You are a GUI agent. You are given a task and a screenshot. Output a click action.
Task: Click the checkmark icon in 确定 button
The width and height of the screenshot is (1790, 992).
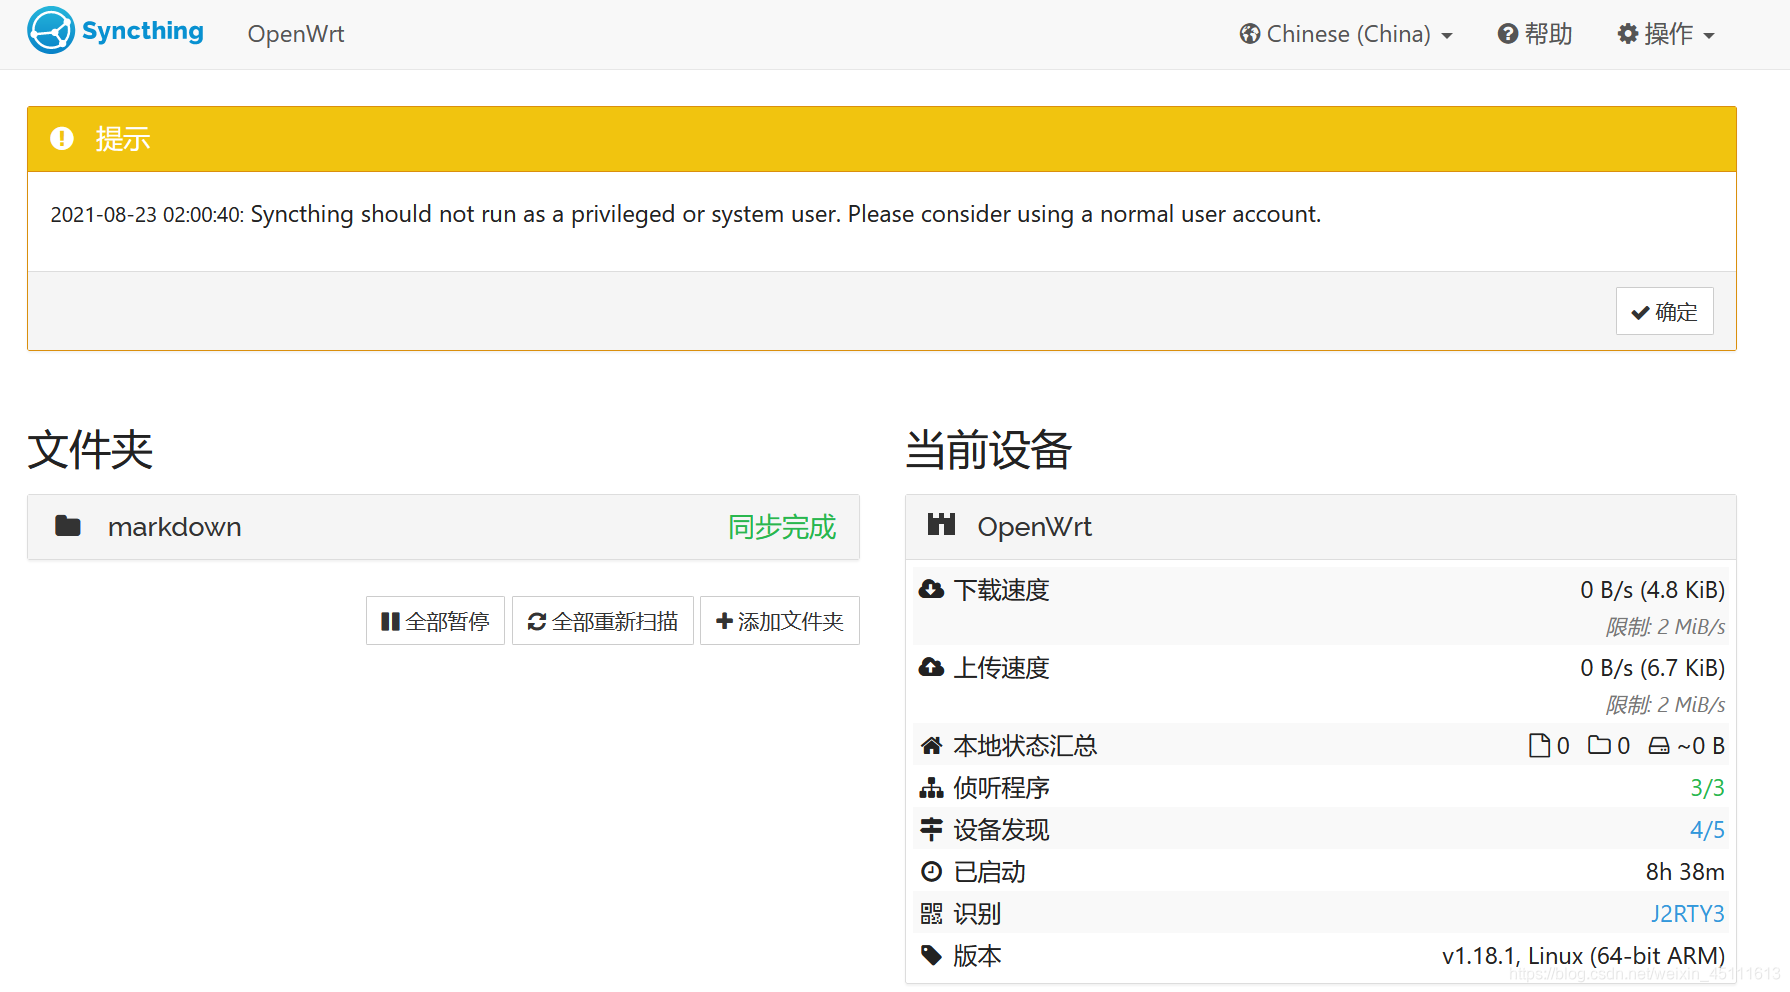pyautogui.click(x=1640, y=313)
